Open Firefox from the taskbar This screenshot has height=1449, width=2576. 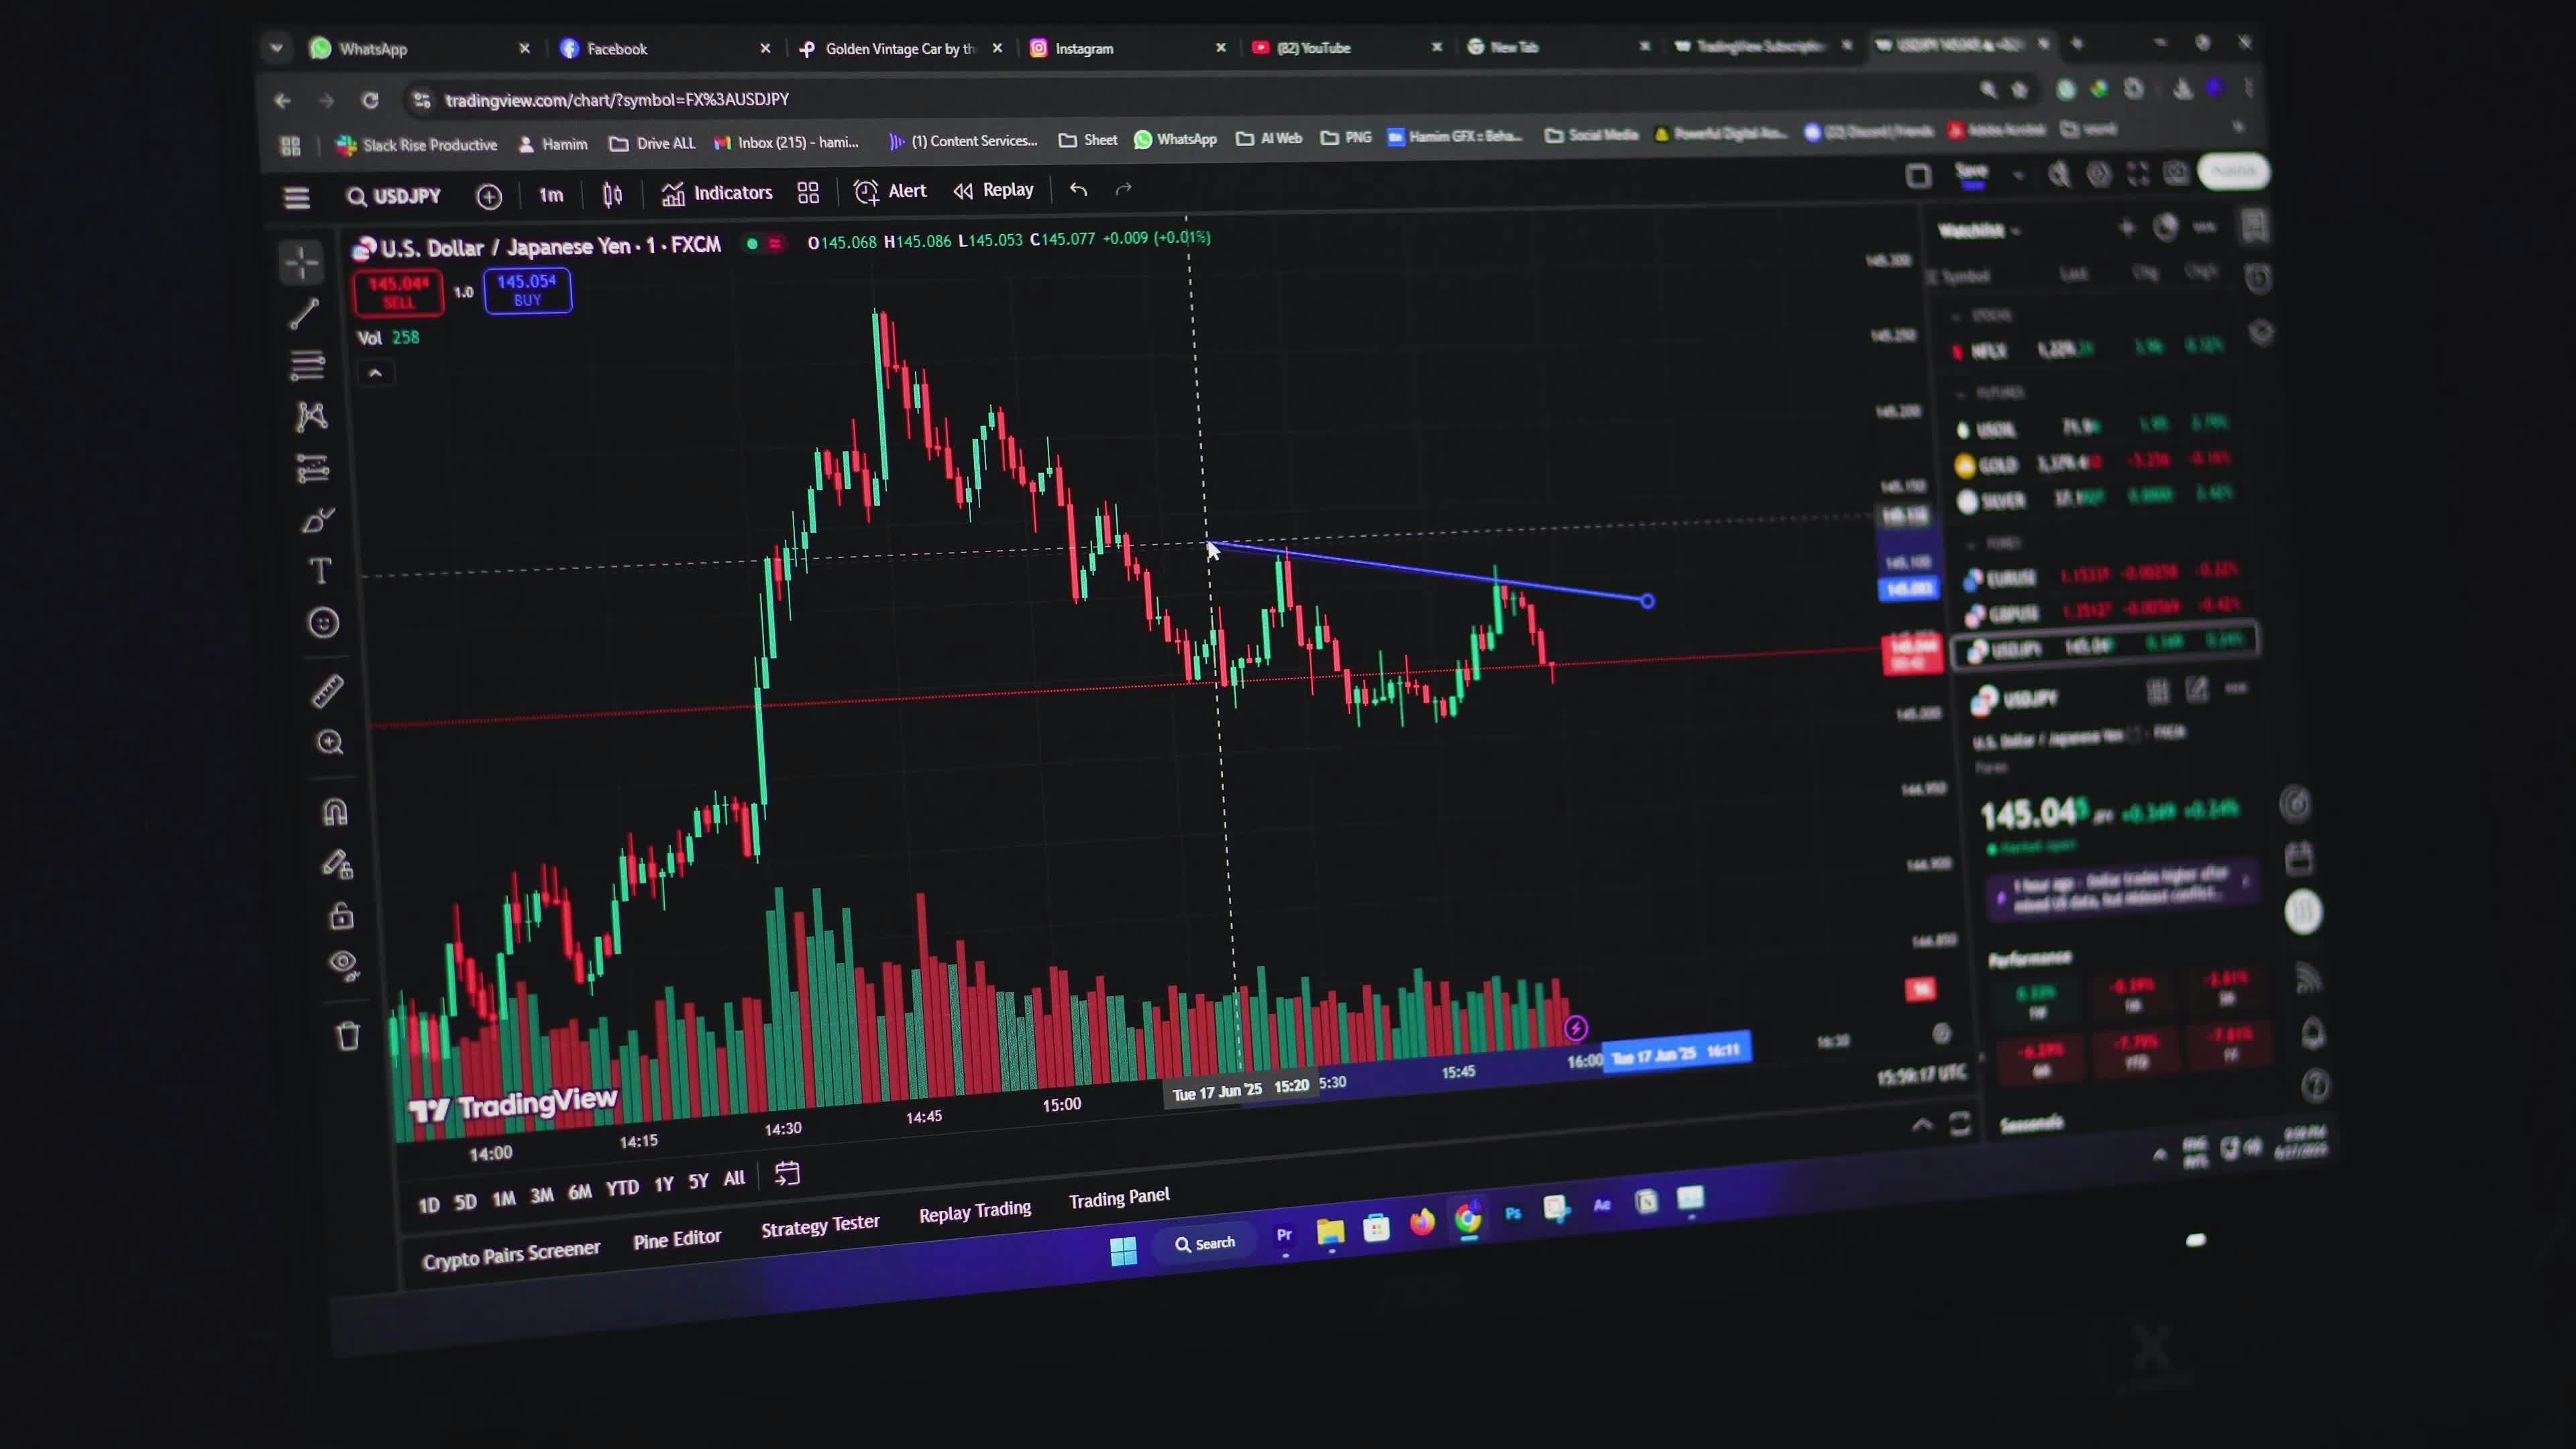1422,1222
